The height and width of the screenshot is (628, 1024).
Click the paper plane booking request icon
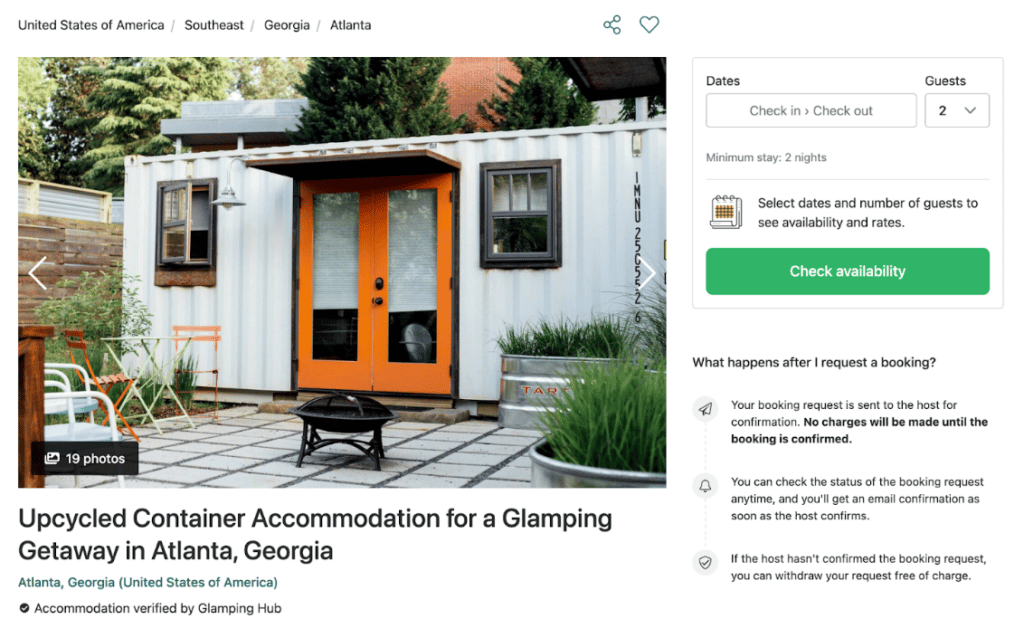(x=705, y=409)
